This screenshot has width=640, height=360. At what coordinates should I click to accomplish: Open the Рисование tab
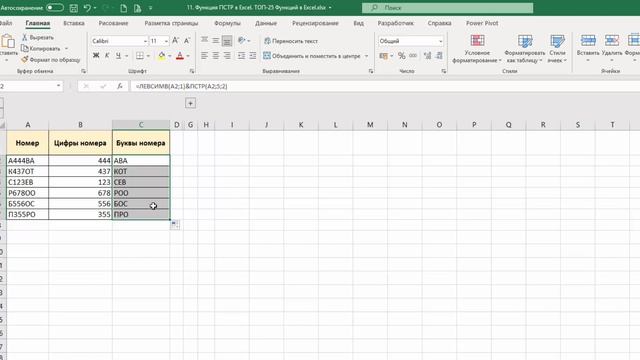click(113, 23)
